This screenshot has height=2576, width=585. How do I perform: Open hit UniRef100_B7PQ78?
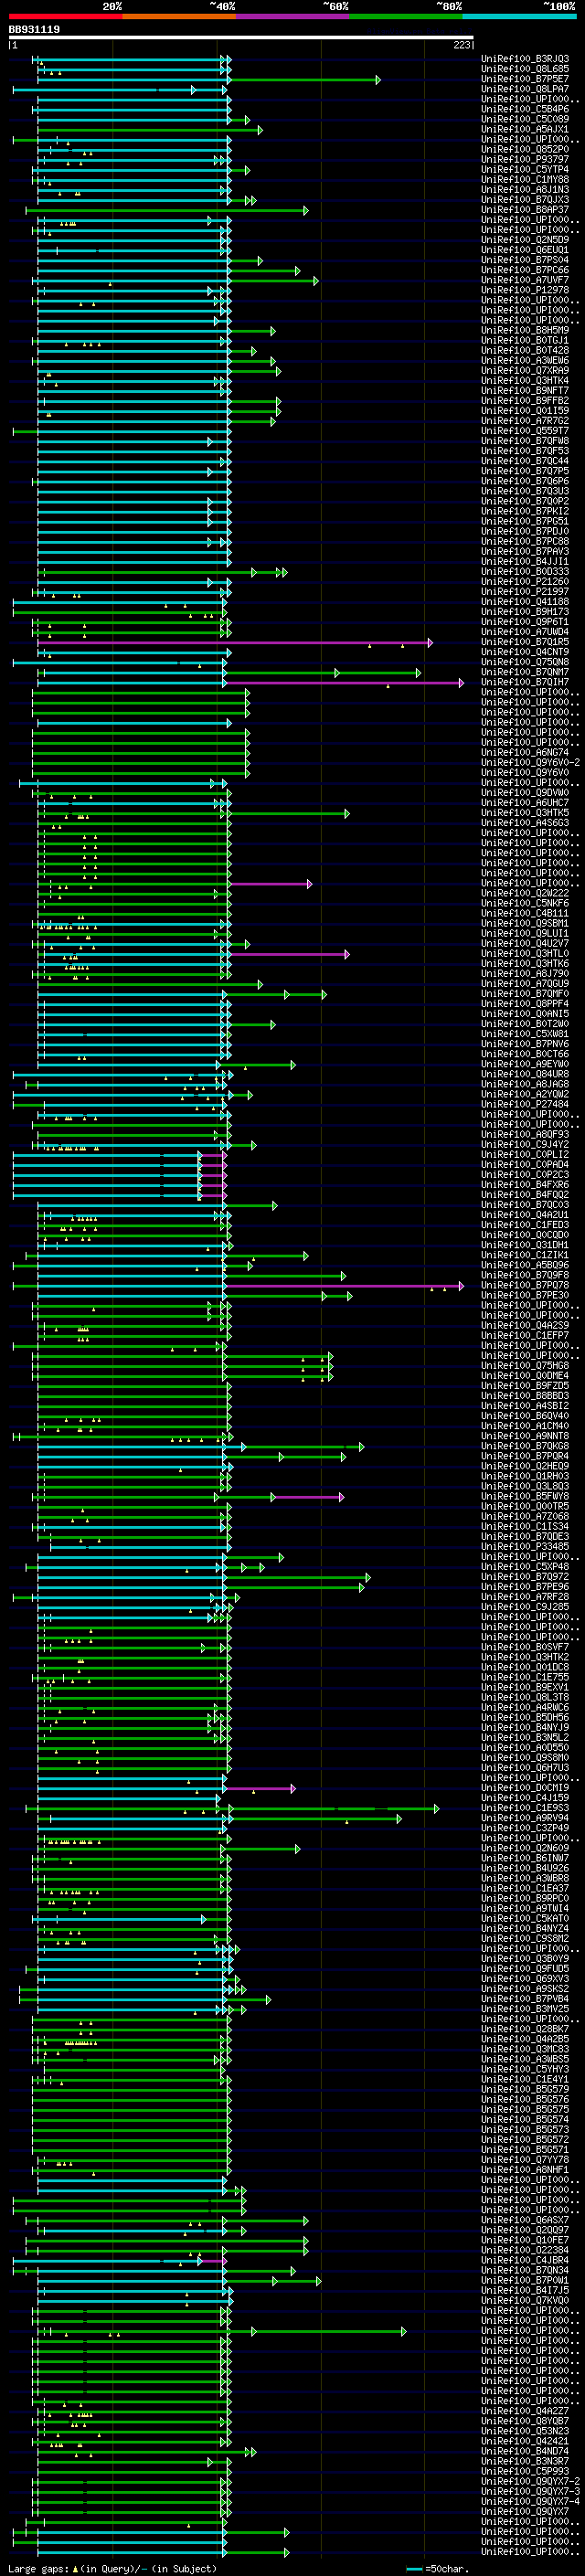tap(525, 1285)
